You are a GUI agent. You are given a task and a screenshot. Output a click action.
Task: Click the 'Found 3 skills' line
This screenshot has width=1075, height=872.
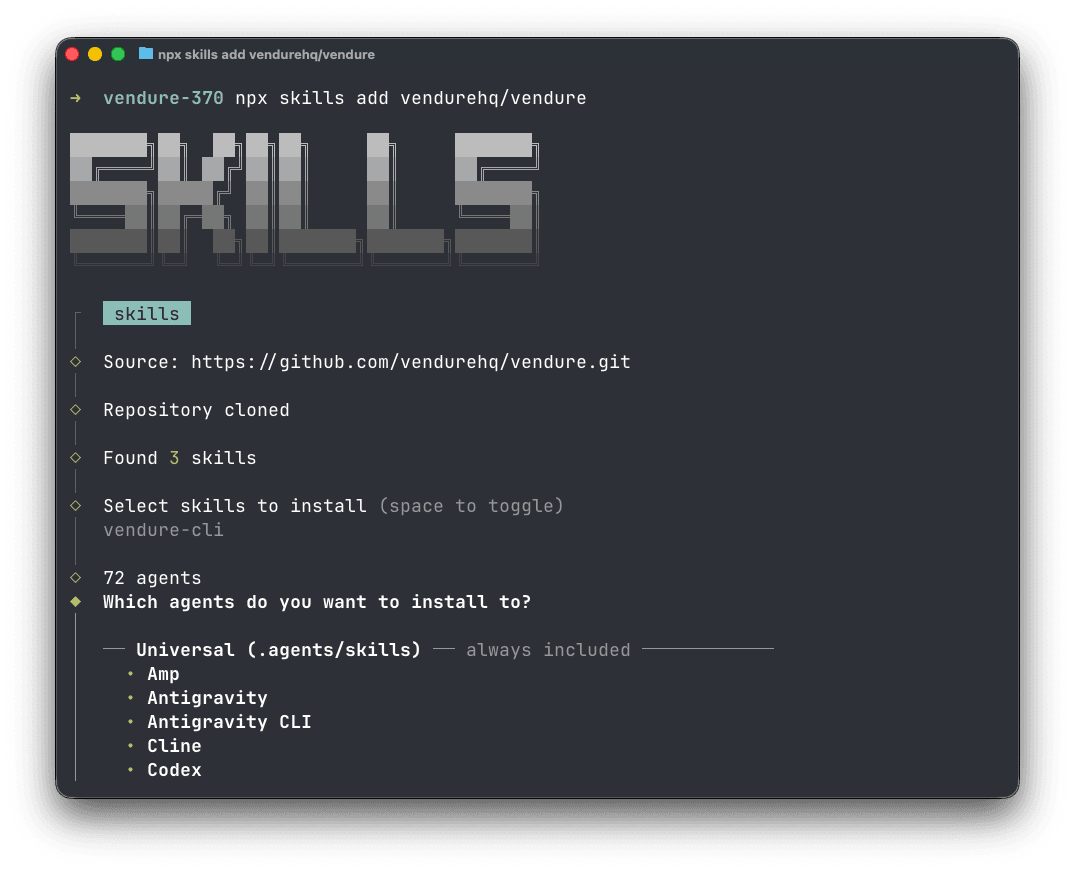point(180,458)
